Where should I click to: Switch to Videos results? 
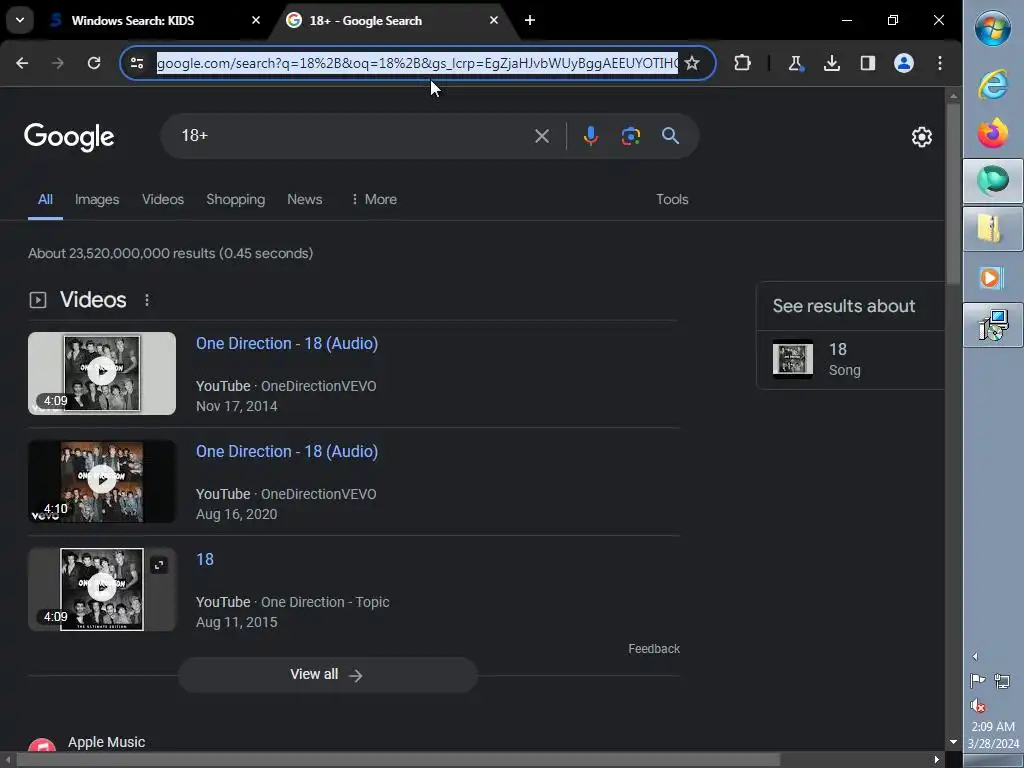(163, 199)
